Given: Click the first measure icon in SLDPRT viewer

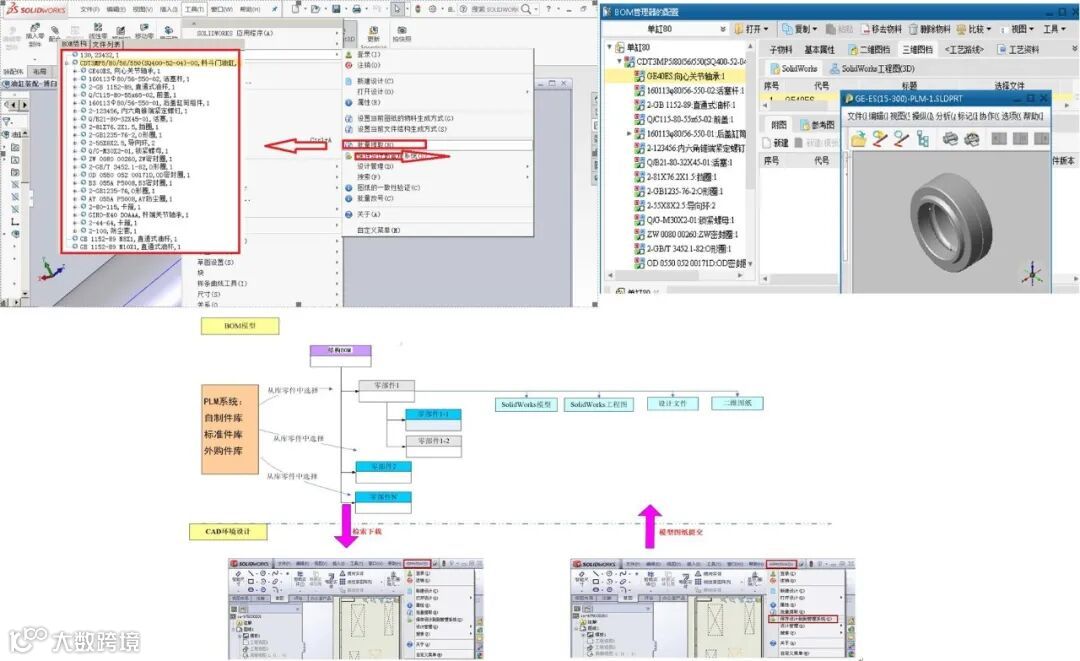Looking at the screenshot, I should (880, 139).
